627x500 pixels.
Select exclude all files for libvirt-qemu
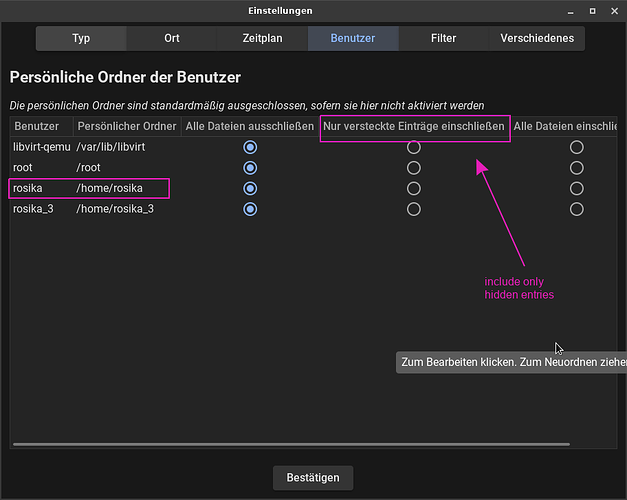pos(250,147)
